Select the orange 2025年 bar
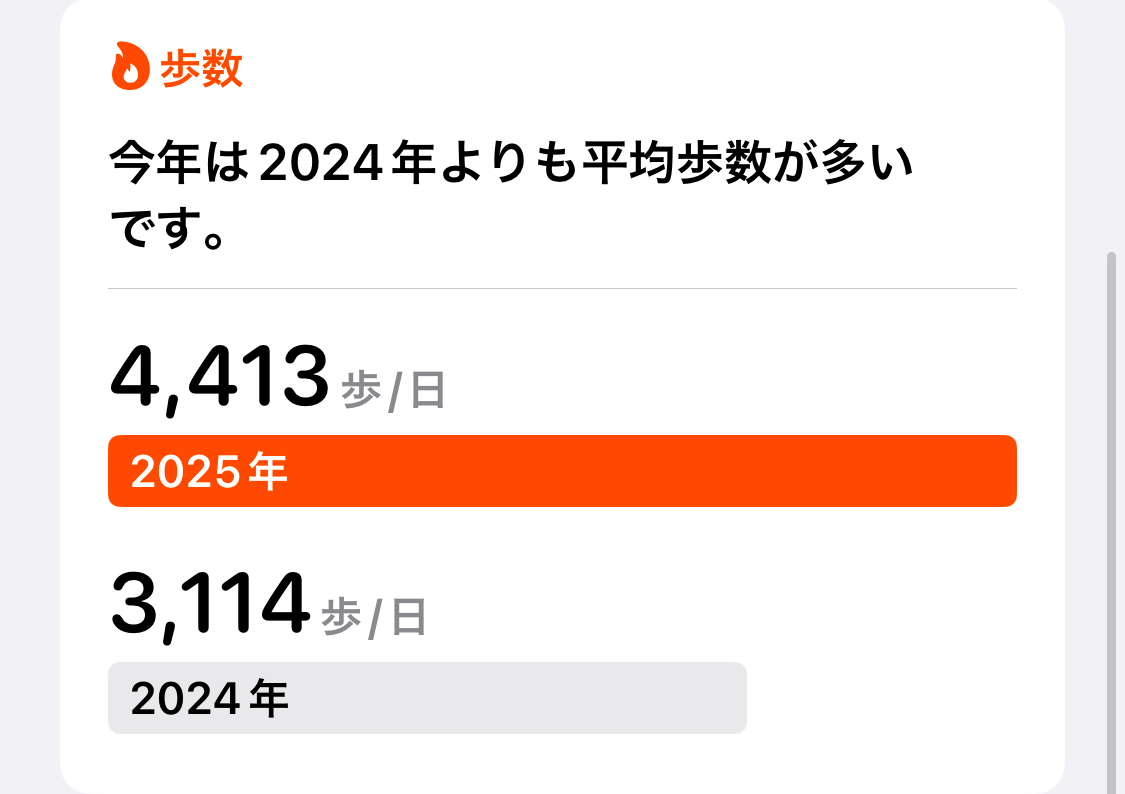The height and width of the screenshot is (794, 1125). tap(562, 471)
